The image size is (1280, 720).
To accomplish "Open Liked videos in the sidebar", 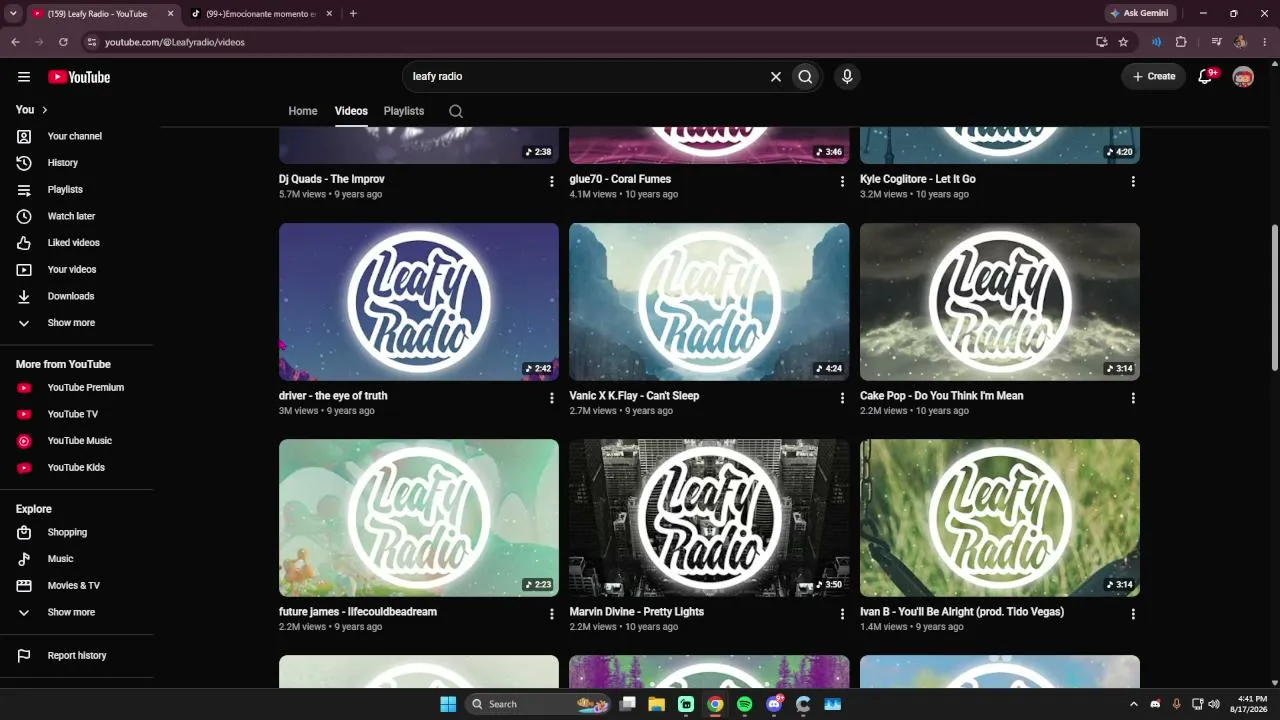I will pos(76,243).
